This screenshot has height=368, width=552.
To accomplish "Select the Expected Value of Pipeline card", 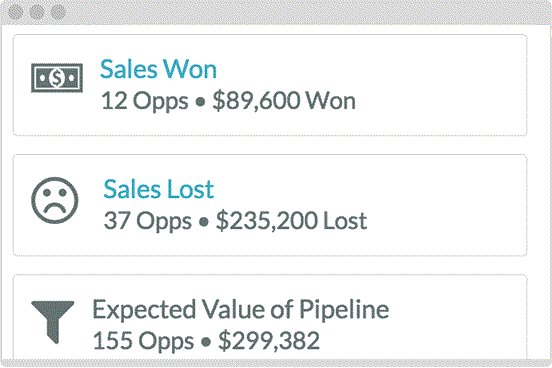I will click(270, 317).
